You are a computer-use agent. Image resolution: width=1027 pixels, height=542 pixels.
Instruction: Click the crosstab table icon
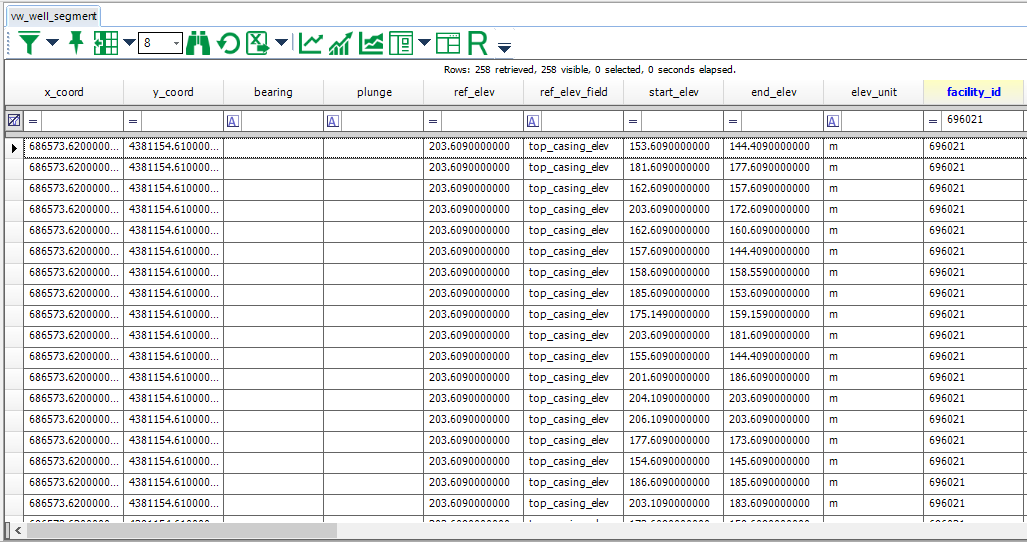448,43
